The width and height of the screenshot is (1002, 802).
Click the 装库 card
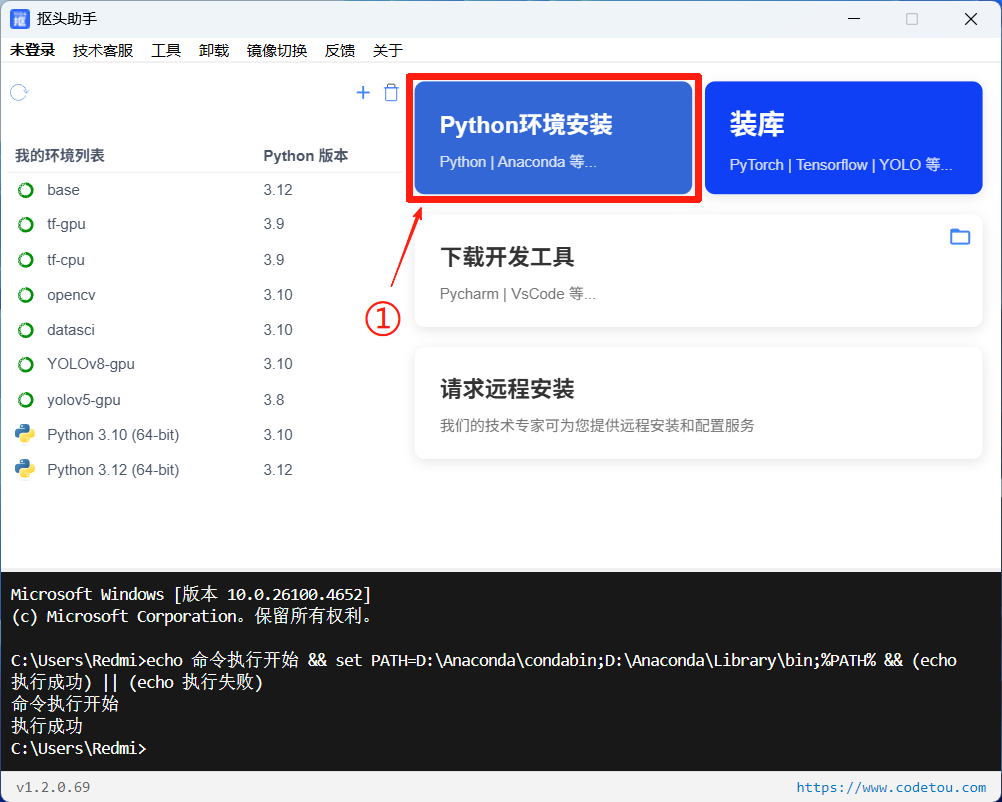pyautogui.click(x=844, y=137)
